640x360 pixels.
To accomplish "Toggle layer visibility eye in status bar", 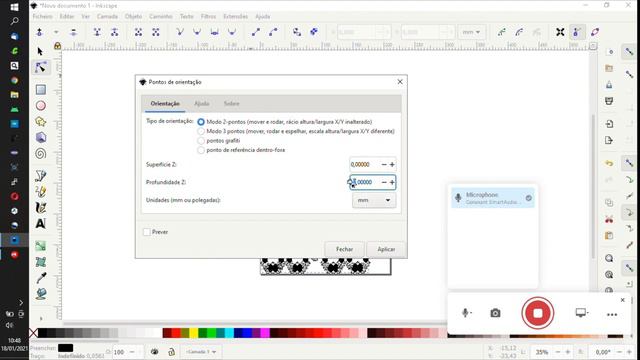I will pos(155,351).
